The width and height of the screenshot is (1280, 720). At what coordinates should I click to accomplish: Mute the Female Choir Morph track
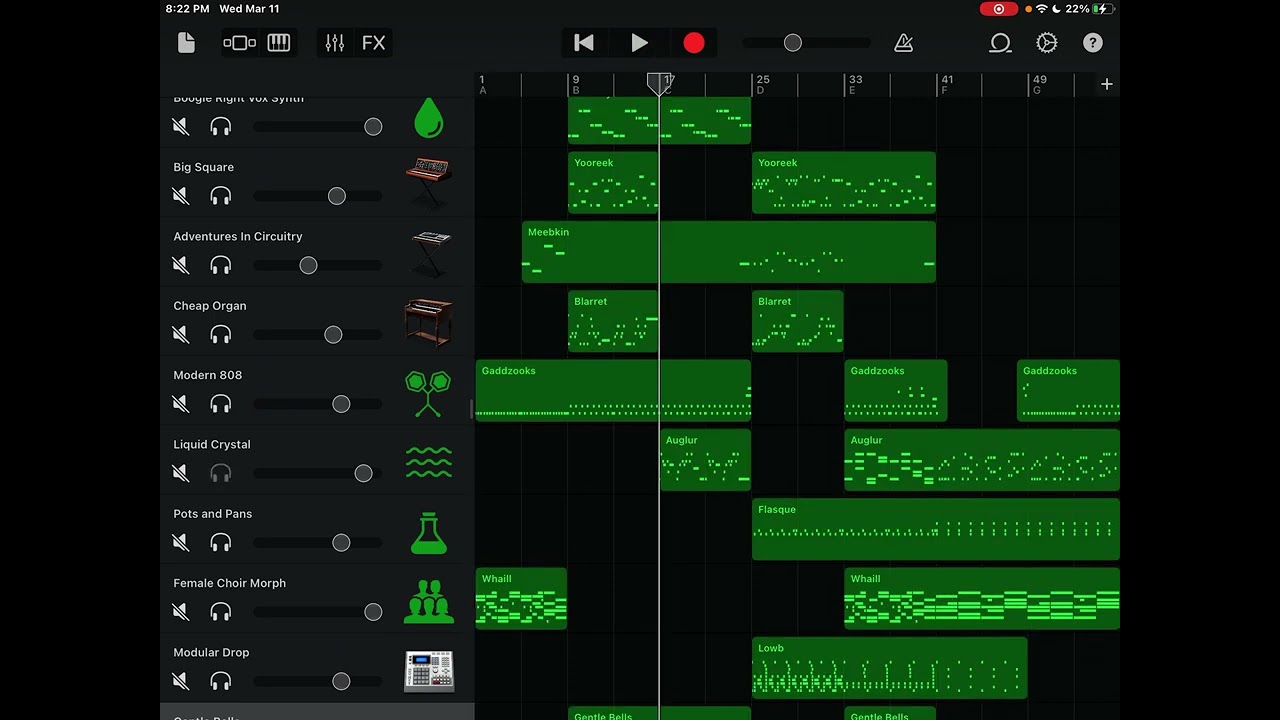click(181, 612)
